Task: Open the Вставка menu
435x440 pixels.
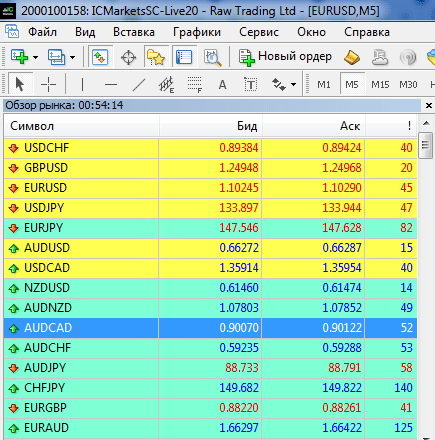Action: 134,32
